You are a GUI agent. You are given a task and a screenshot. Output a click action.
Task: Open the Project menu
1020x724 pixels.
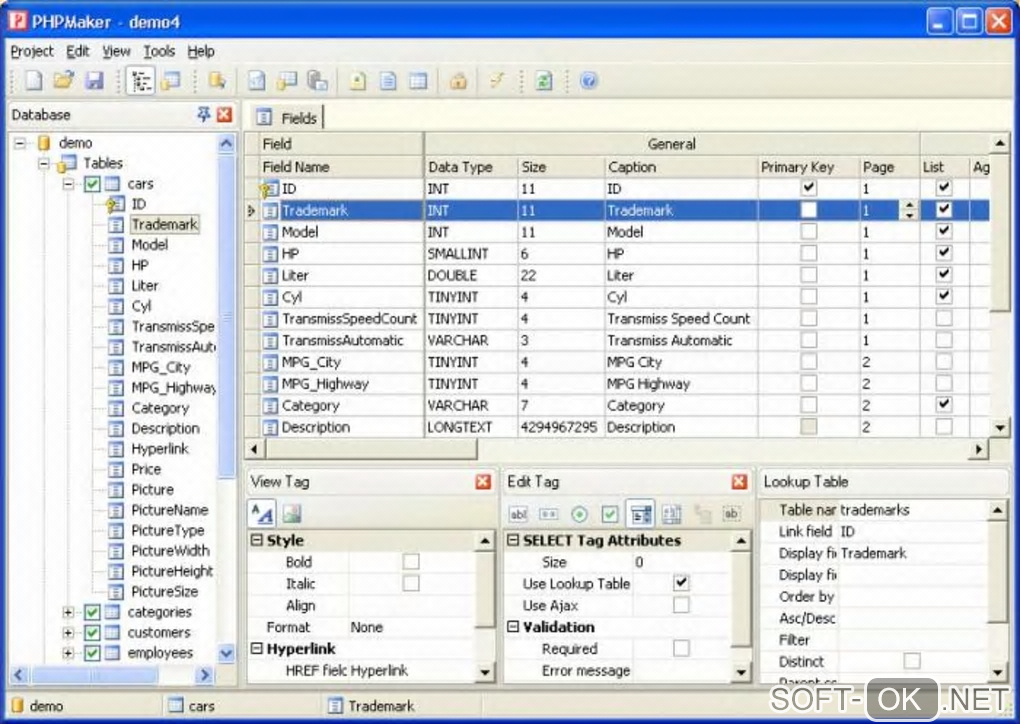click(x=32, y=51)
